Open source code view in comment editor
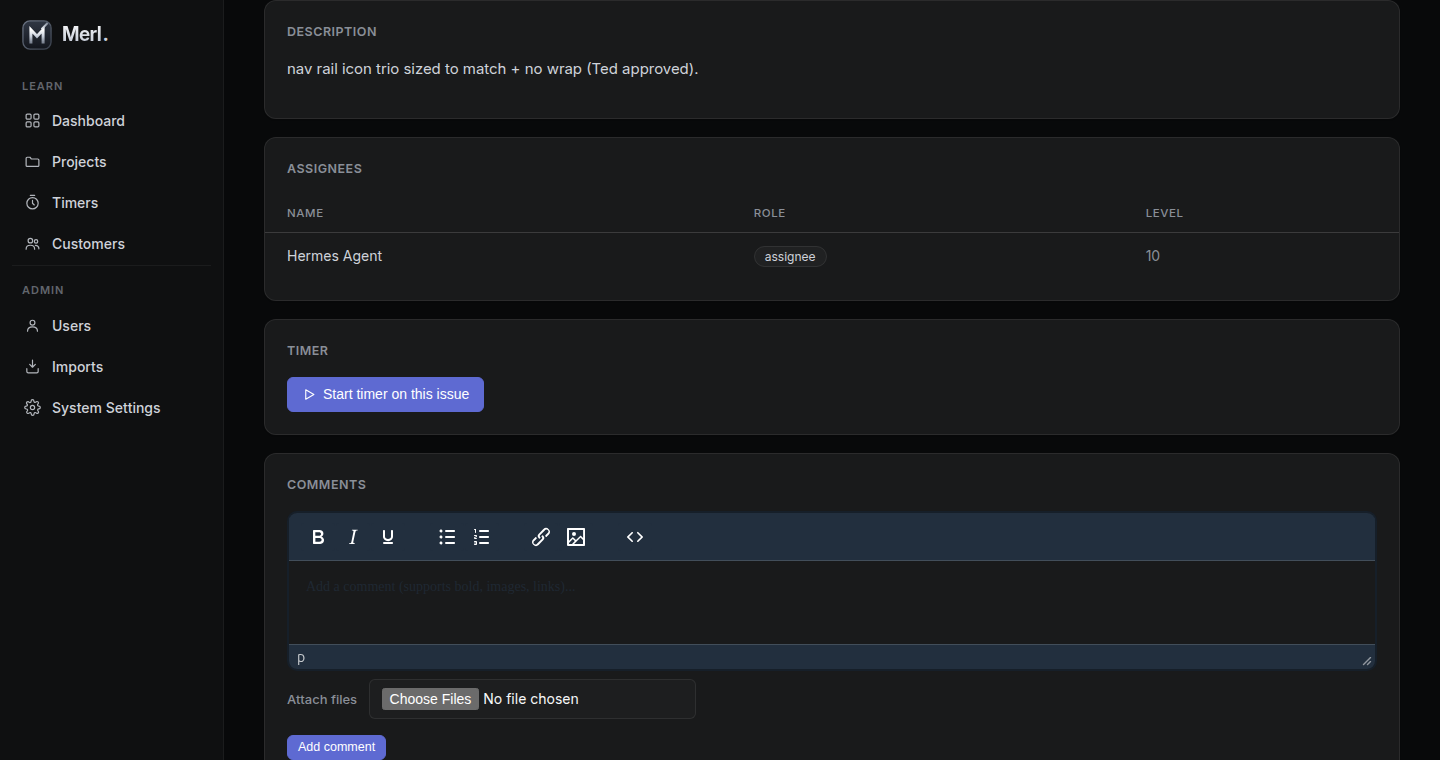The width and height of the screenshot is (1440, 760). click(635, 537)
